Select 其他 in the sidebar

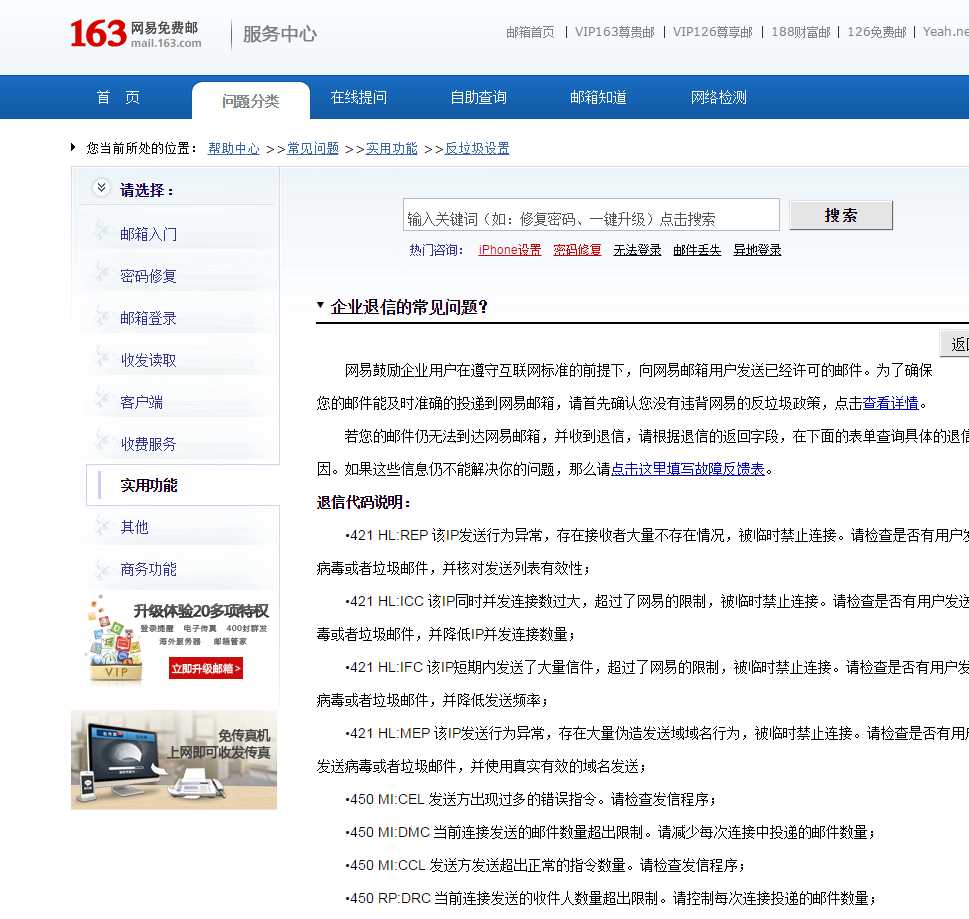coord(135,527)
